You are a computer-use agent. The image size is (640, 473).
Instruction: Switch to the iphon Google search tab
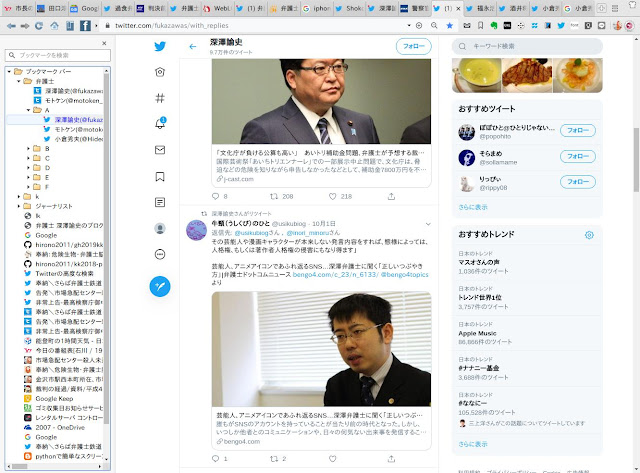318,8
